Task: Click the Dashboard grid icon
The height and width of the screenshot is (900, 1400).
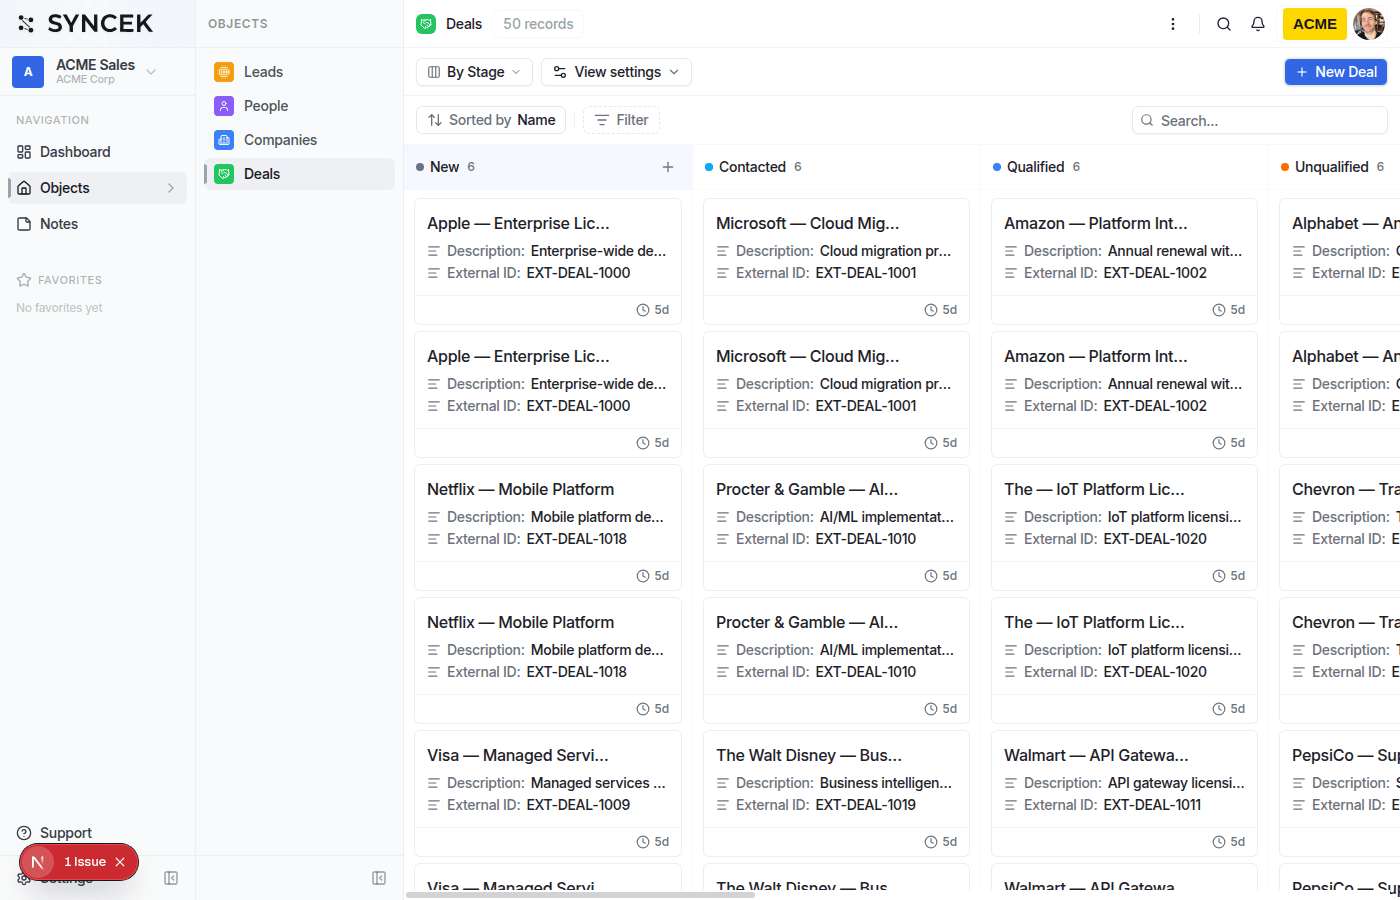Action: pyautogui.click(x=24, y=152)
